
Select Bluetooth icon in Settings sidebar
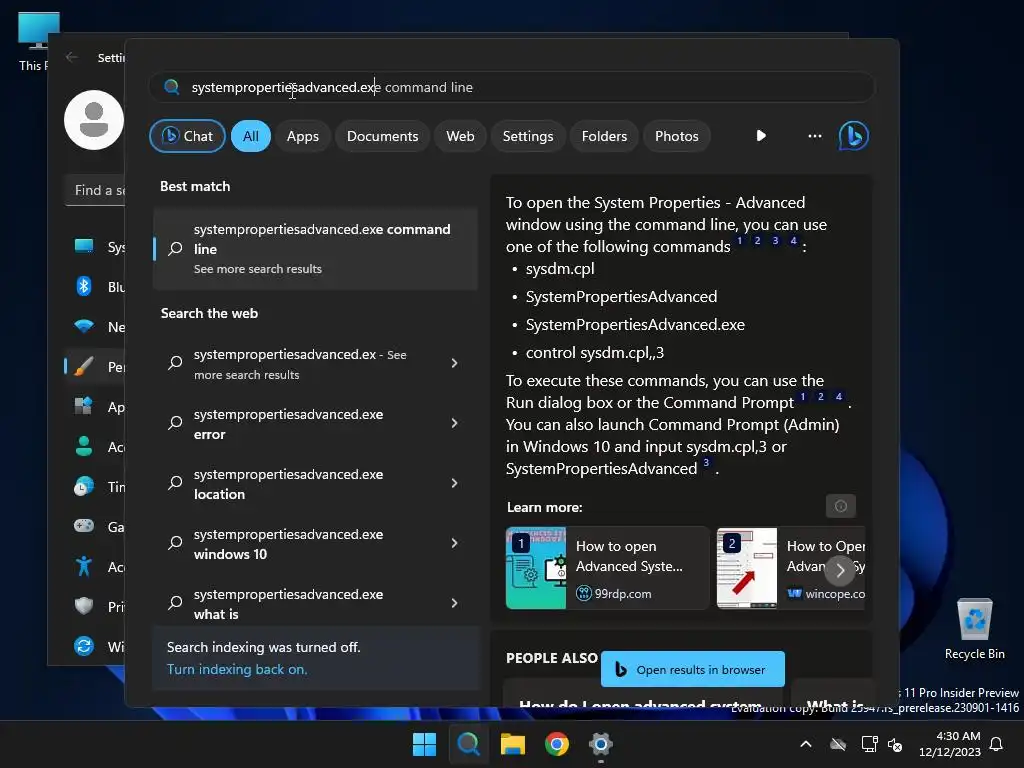point(84,286)
